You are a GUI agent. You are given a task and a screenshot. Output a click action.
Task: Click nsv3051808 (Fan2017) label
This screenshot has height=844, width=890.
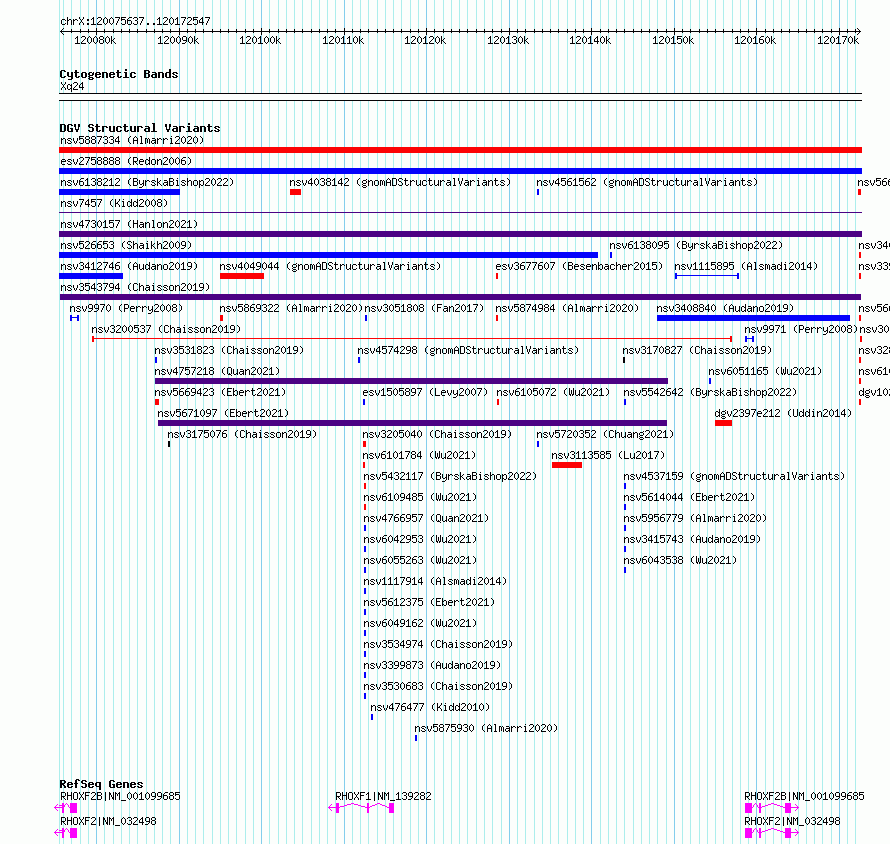tap(424, 308)
